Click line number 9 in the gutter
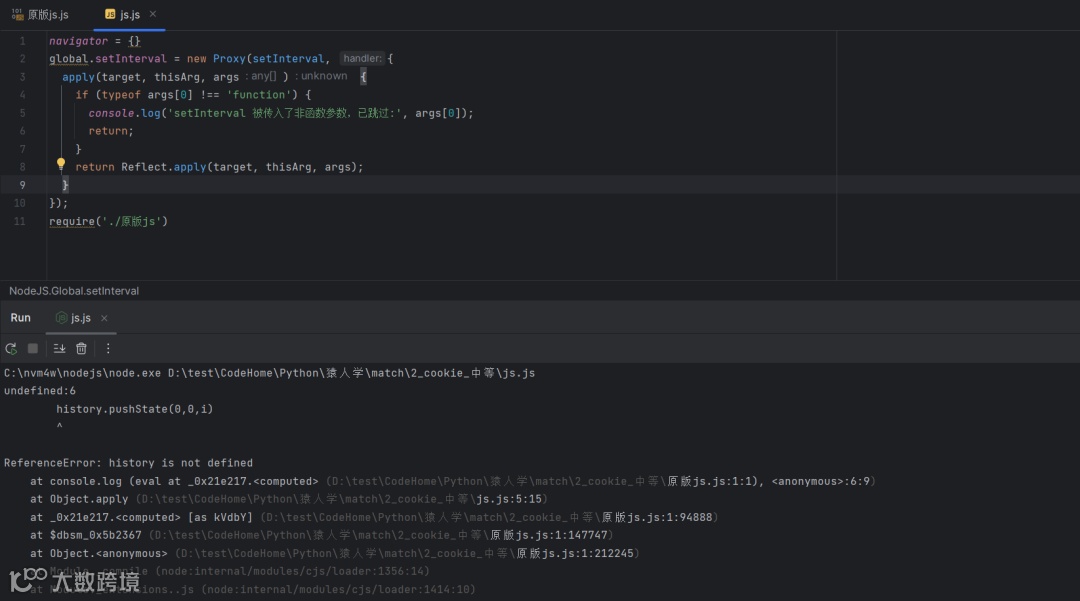Viewport: 1080px width, 601px height. click(x=22, y=185)
